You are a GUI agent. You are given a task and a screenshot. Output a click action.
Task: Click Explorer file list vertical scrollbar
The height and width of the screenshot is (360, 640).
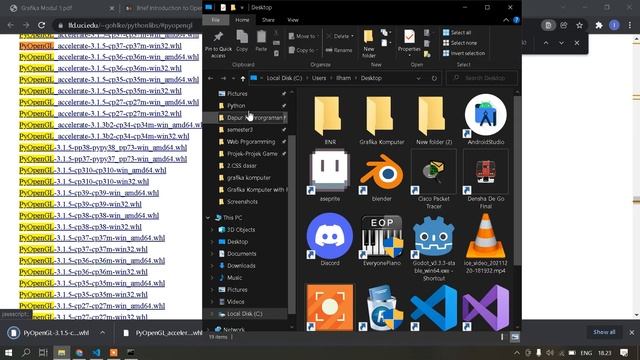[x=517, y=180]
